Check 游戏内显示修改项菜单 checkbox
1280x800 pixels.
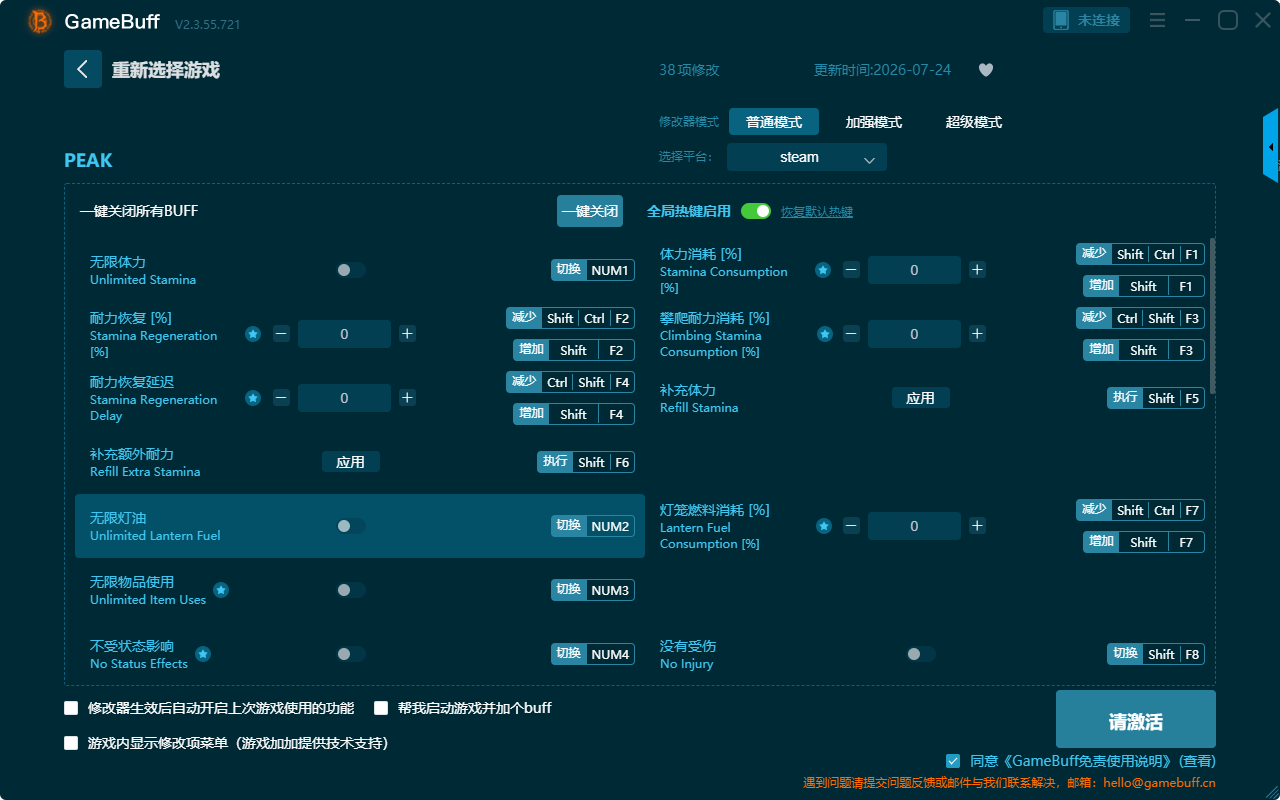(x=71, y=743)
